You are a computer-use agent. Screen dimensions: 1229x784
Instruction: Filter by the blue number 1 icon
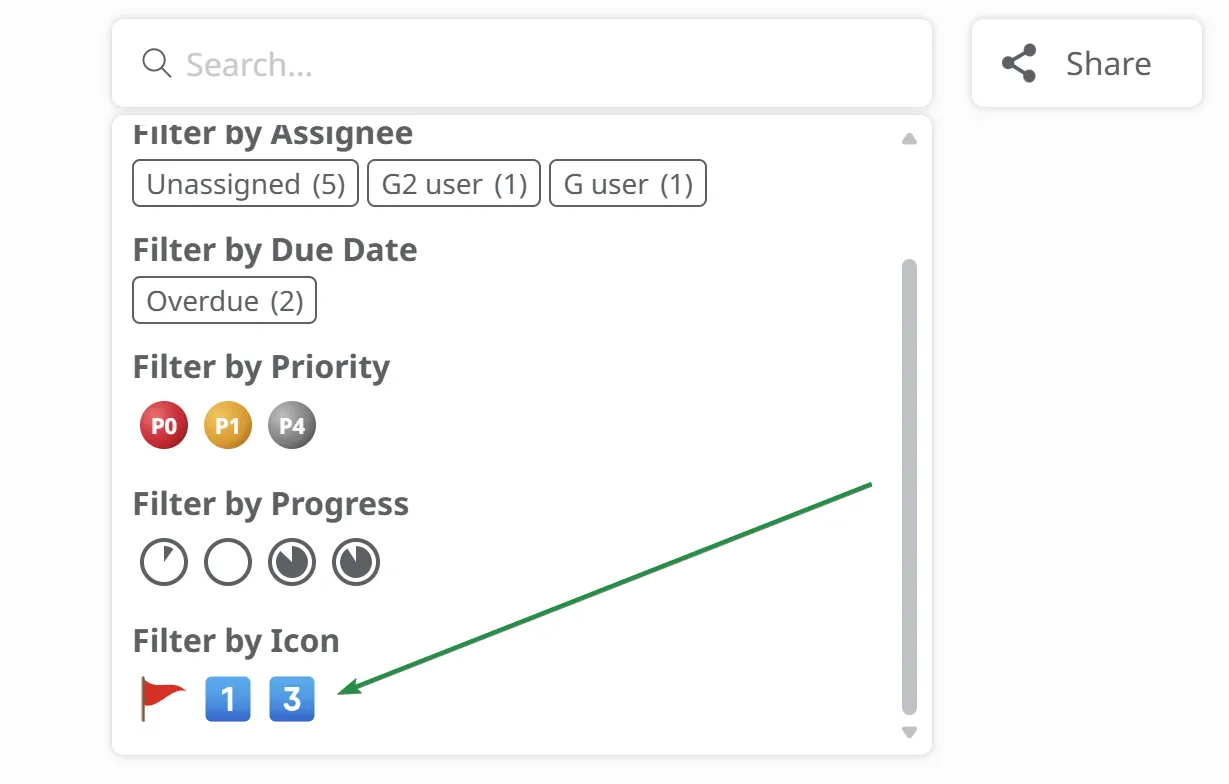tap(228, 698)
